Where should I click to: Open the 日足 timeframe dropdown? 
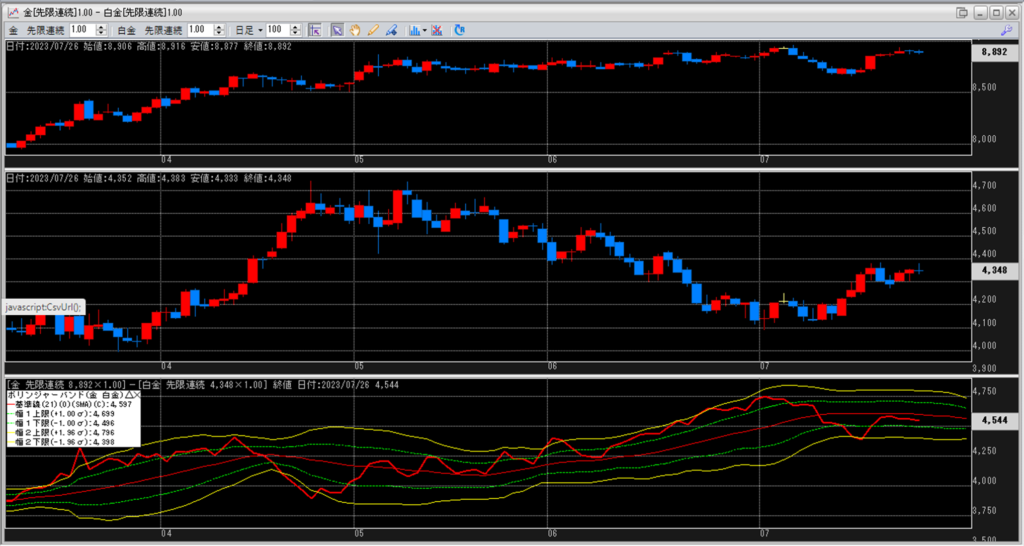(x=259, y=30)
